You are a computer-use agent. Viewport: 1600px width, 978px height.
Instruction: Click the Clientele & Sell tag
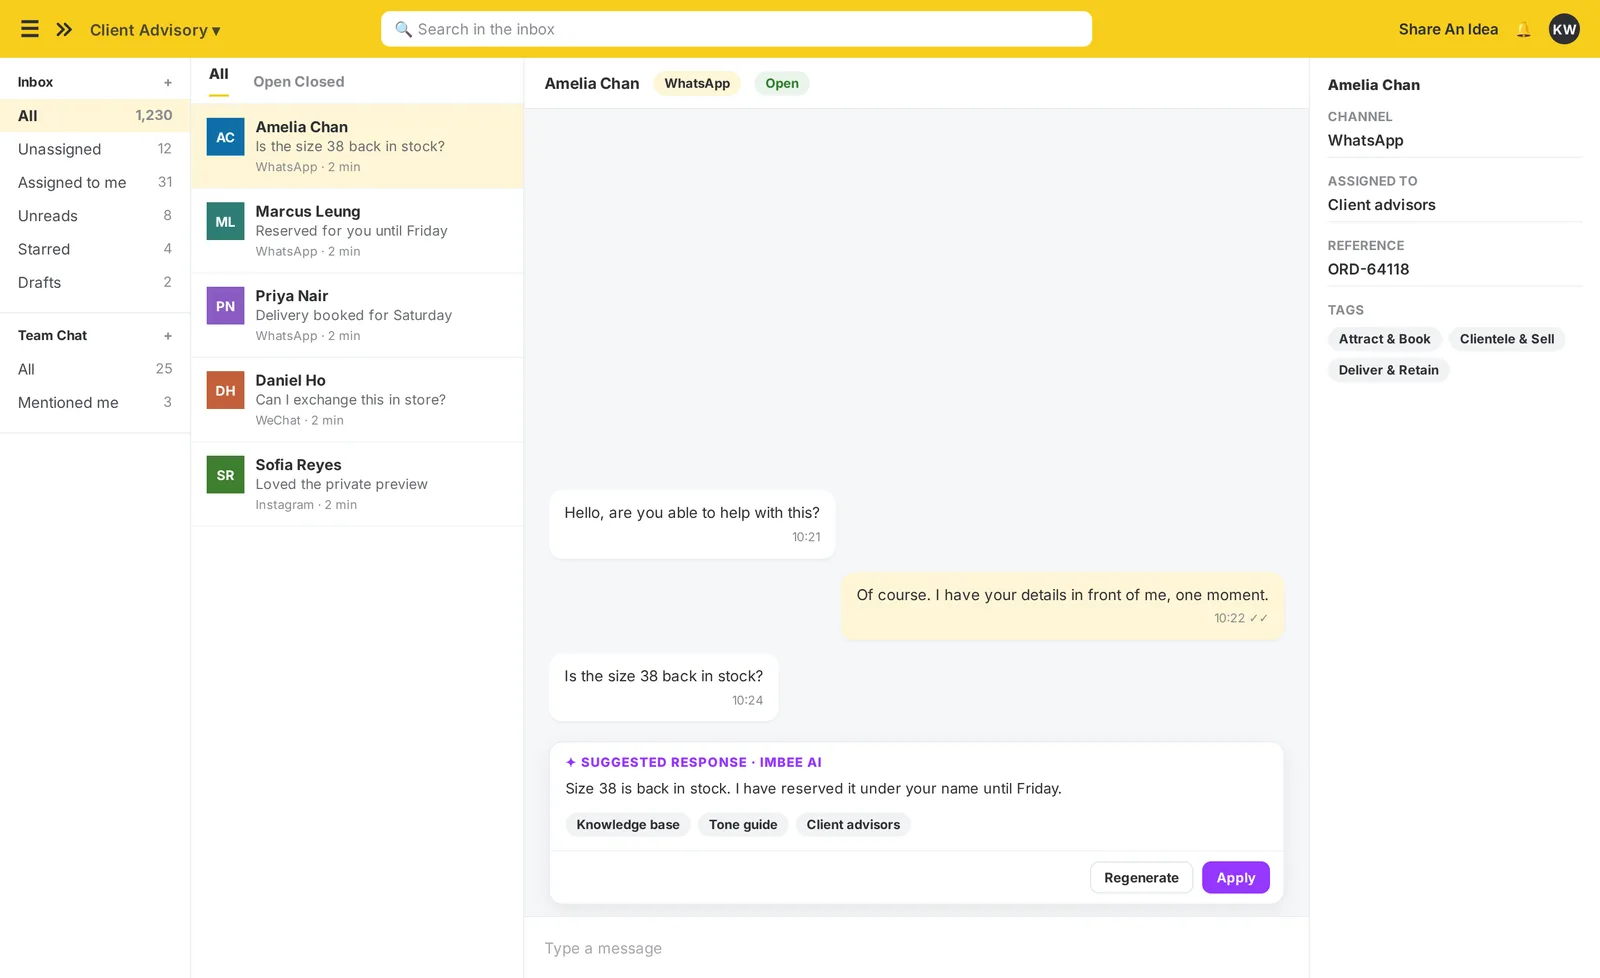[1507, 339]
